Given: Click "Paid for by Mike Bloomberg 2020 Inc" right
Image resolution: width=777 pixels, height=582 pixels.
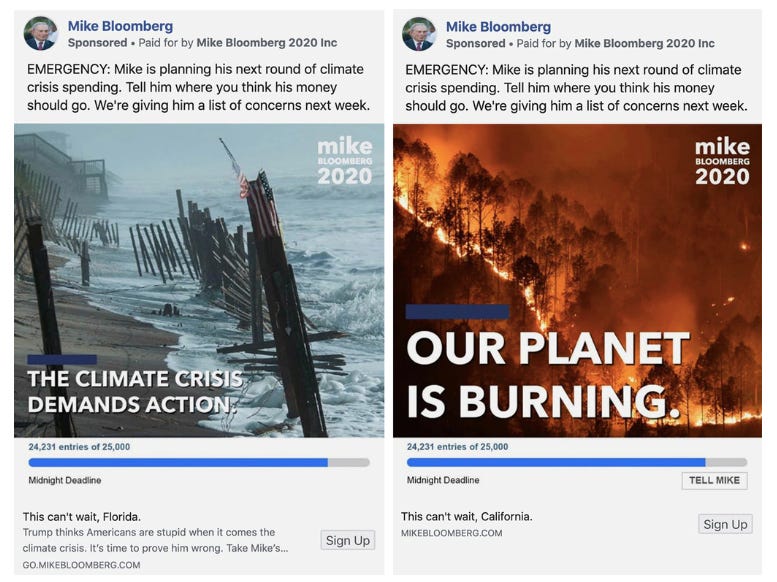Looking at the screenshot, I should [x=613, y=43].
